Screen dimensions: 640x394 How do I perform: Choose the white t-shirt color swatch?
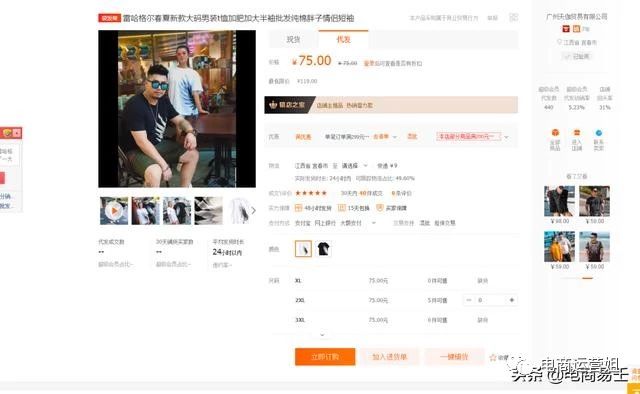(x=303, y=249)
